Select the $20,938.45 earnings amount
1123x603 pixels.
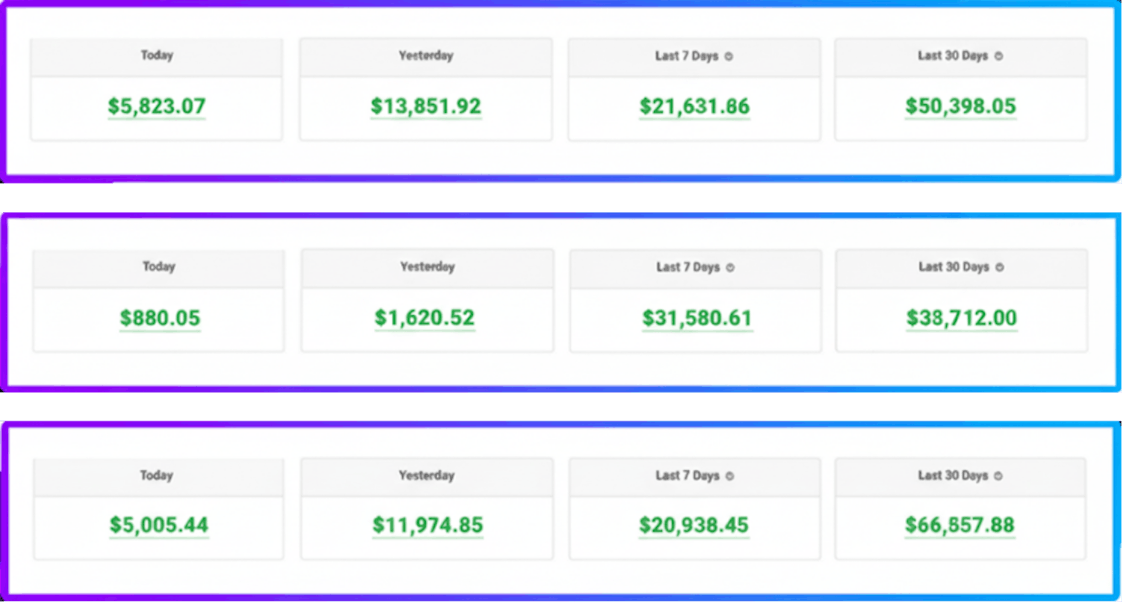695,524
